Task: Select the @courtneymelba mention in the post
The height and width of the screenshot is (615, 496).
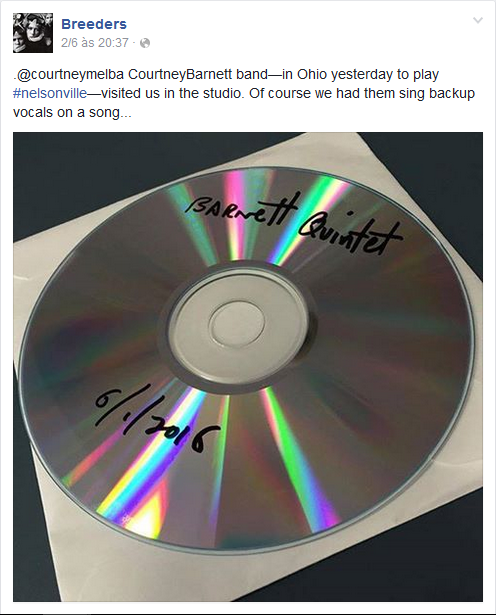Action: pos(69,75)
